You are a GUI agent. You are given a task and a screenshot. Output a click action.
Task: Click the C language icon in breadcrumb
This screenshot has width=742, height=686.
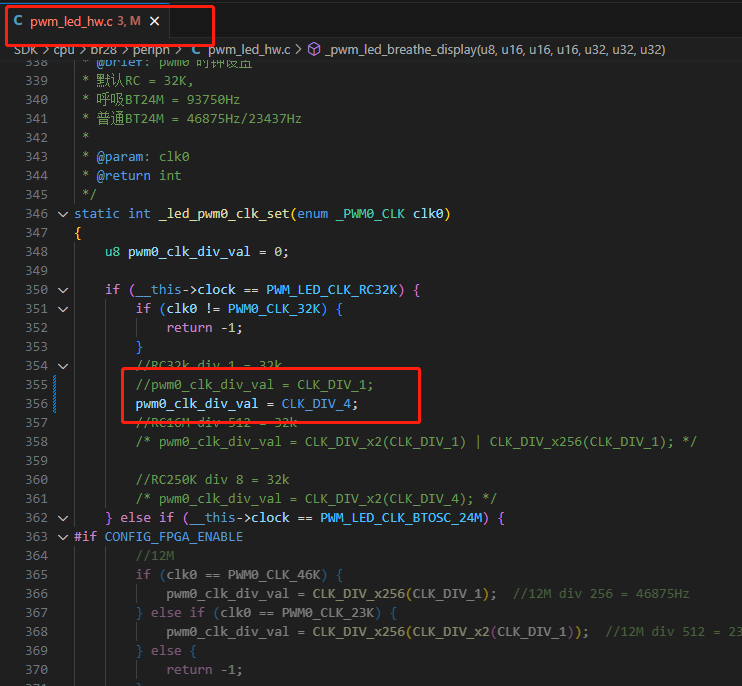(196, 50)
